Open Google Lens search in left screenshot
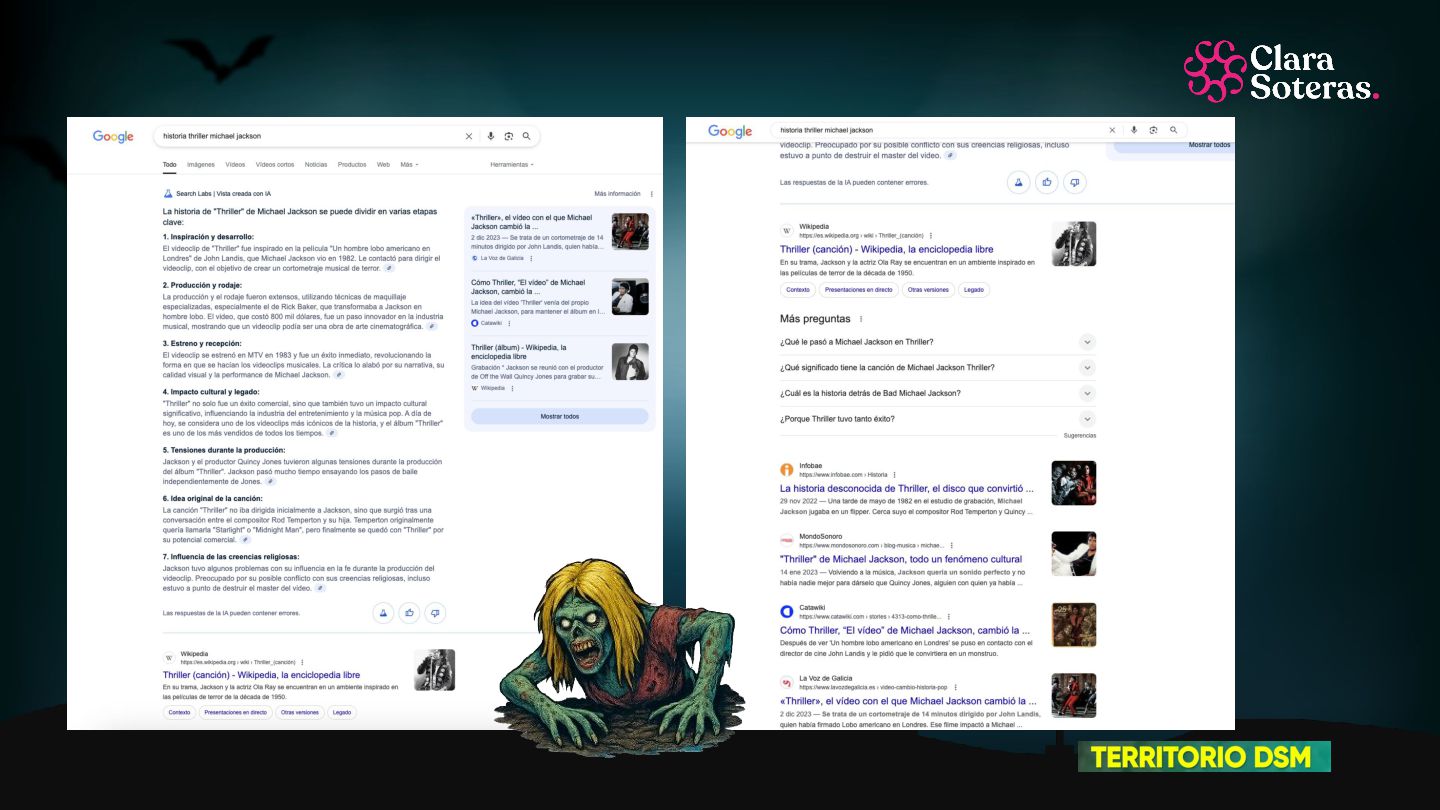 pos(508,137)
